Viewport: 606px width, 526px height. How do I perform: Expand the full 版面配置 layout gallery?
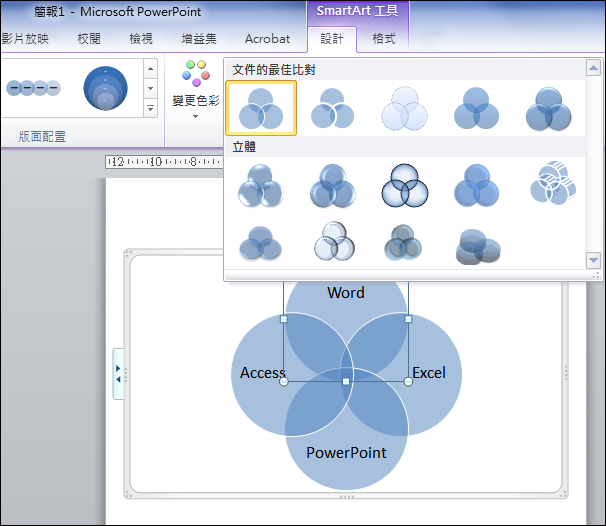pos(150,108)
